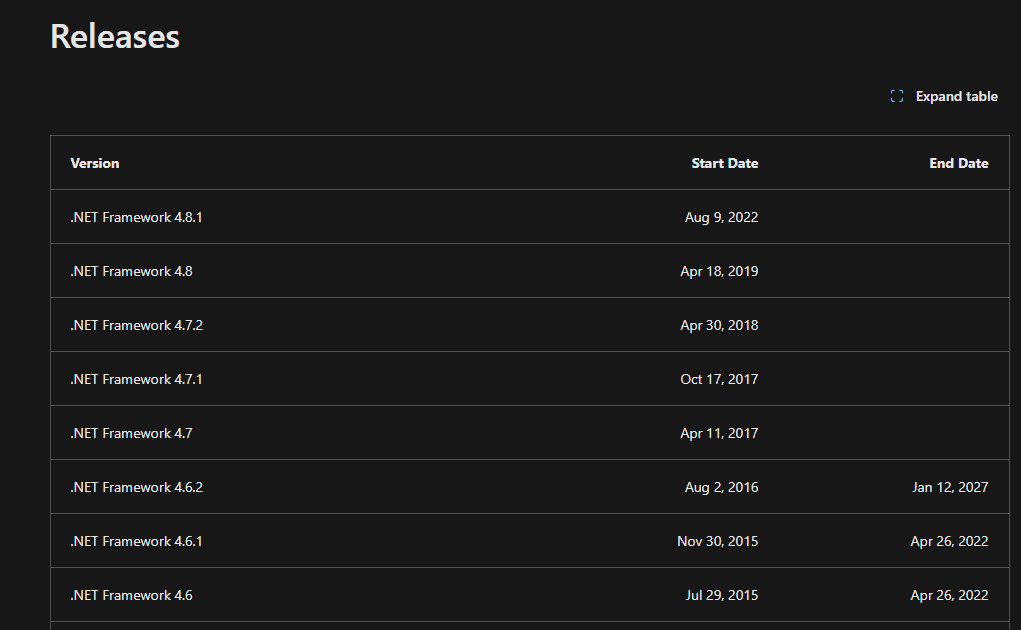Viewport: 1021px width, 630px height.
Task: Click the .NET Framework 4.7.1 version cell
Action: (x=136, y=379)
